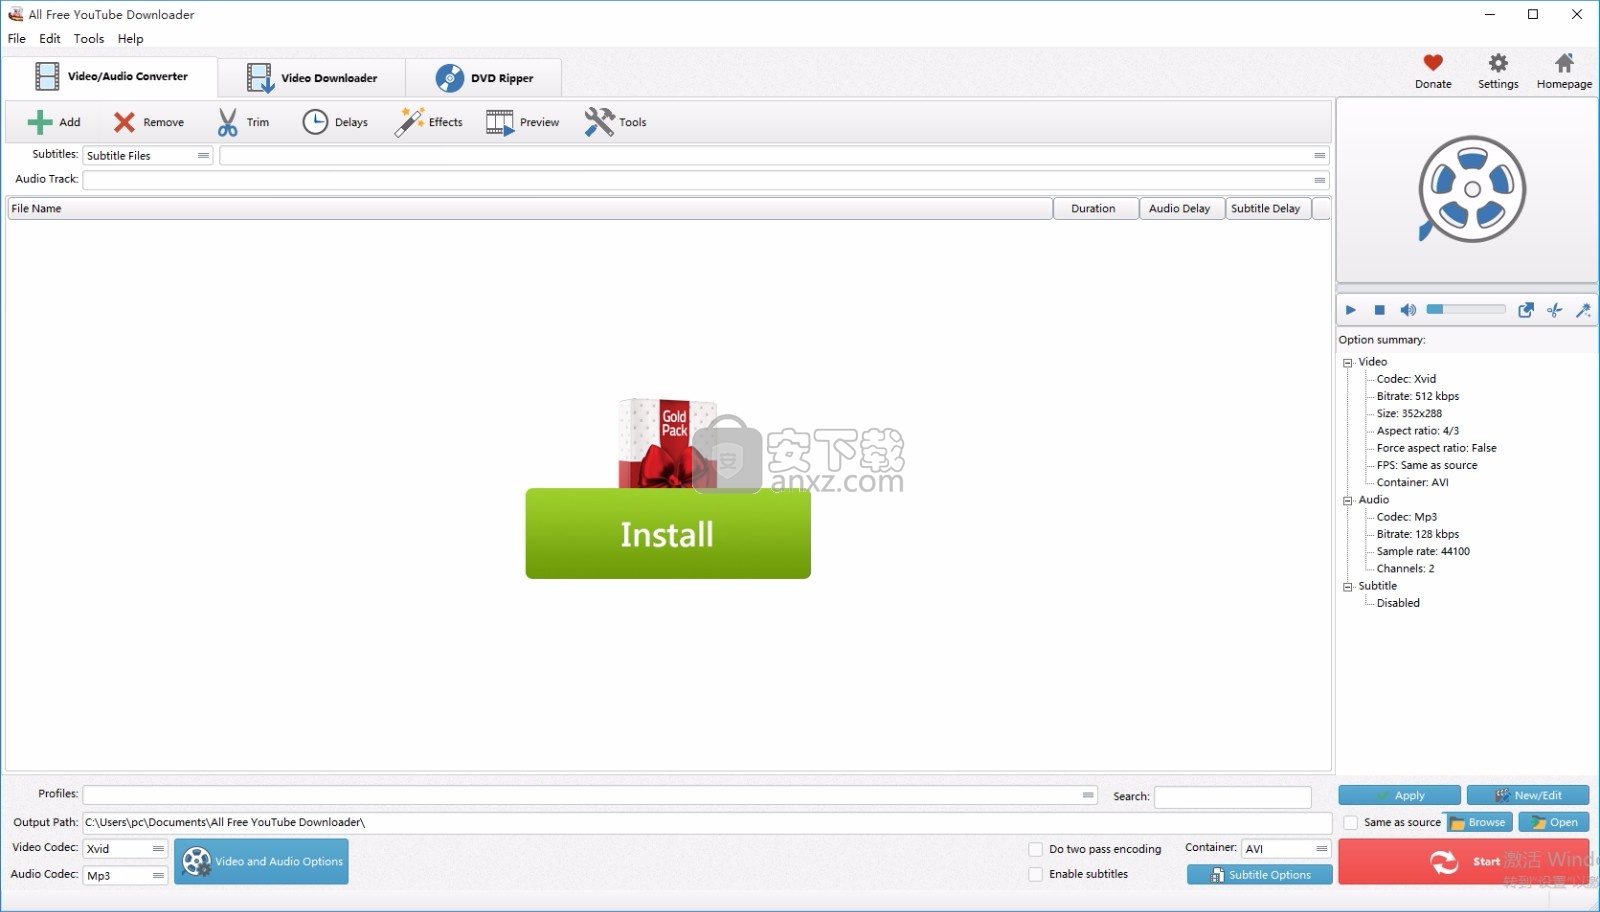Screen dimensions: 1600x912
Task: Collapse the Subtitle tree node
Action: point(1348,587)
